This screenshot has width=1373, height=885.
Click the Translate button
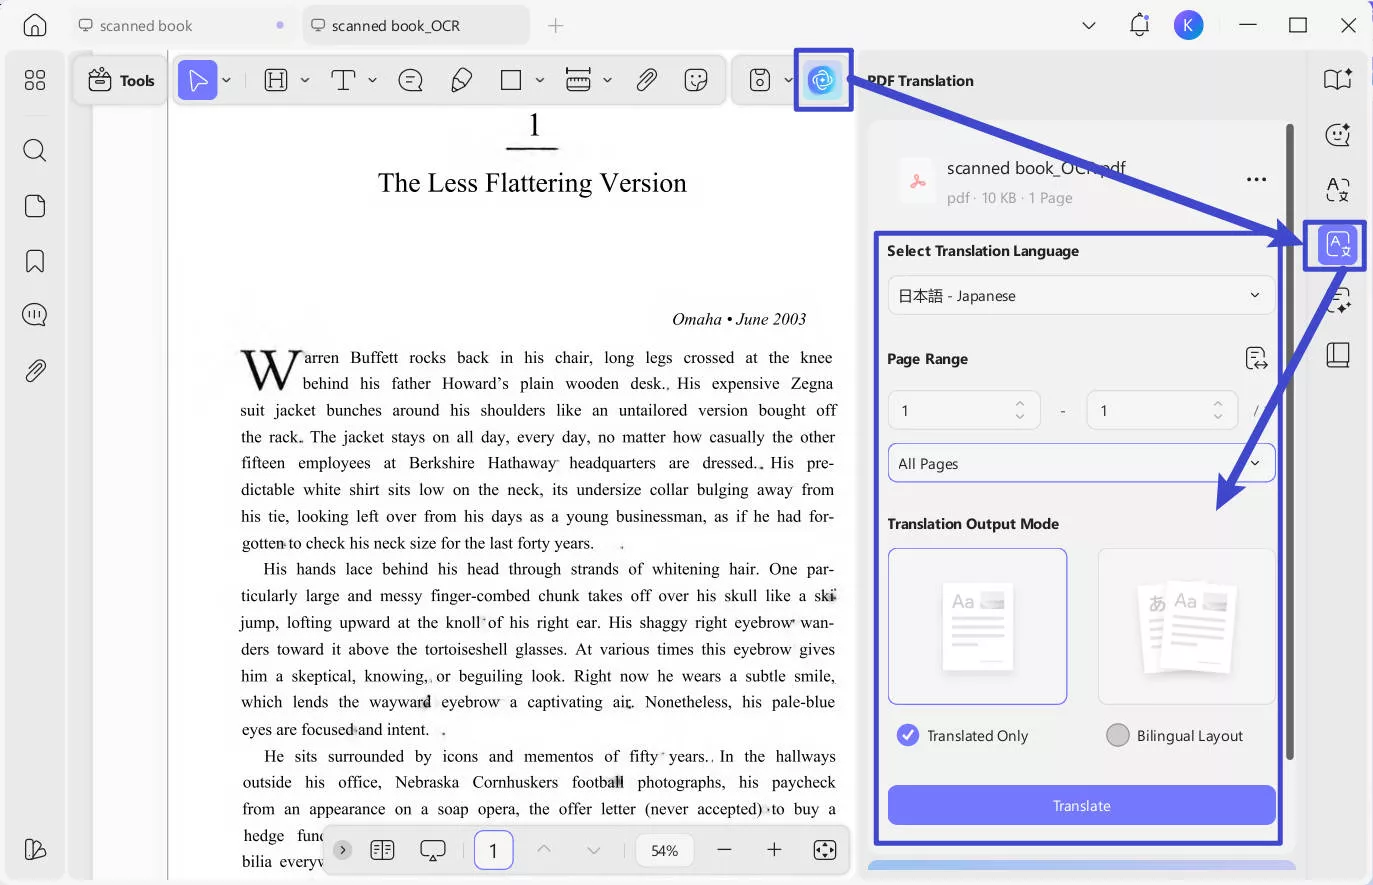click(x=1081, y=805)
